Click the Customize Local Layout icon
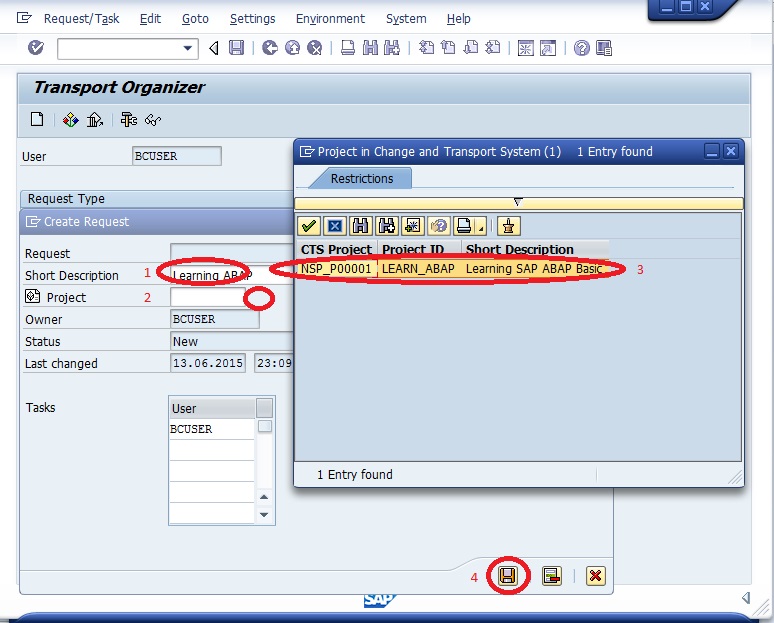774x623 pixels. (604, 48)
